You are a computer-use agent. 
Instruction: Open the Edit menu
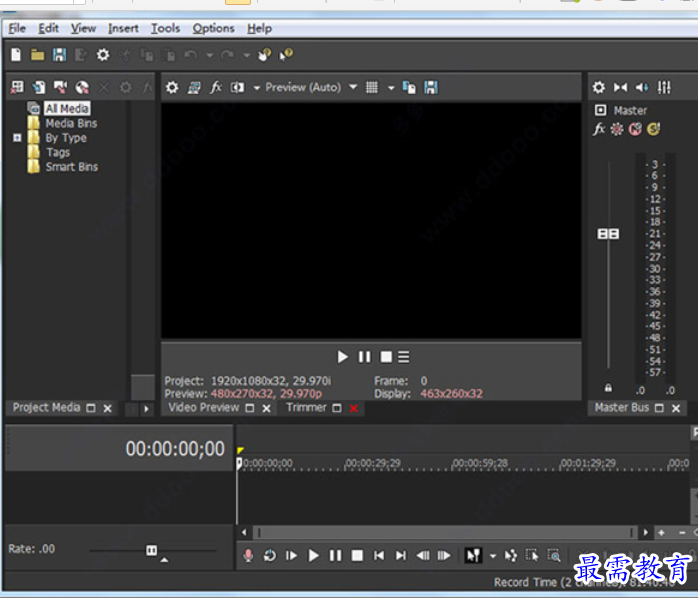coord(48,28)
